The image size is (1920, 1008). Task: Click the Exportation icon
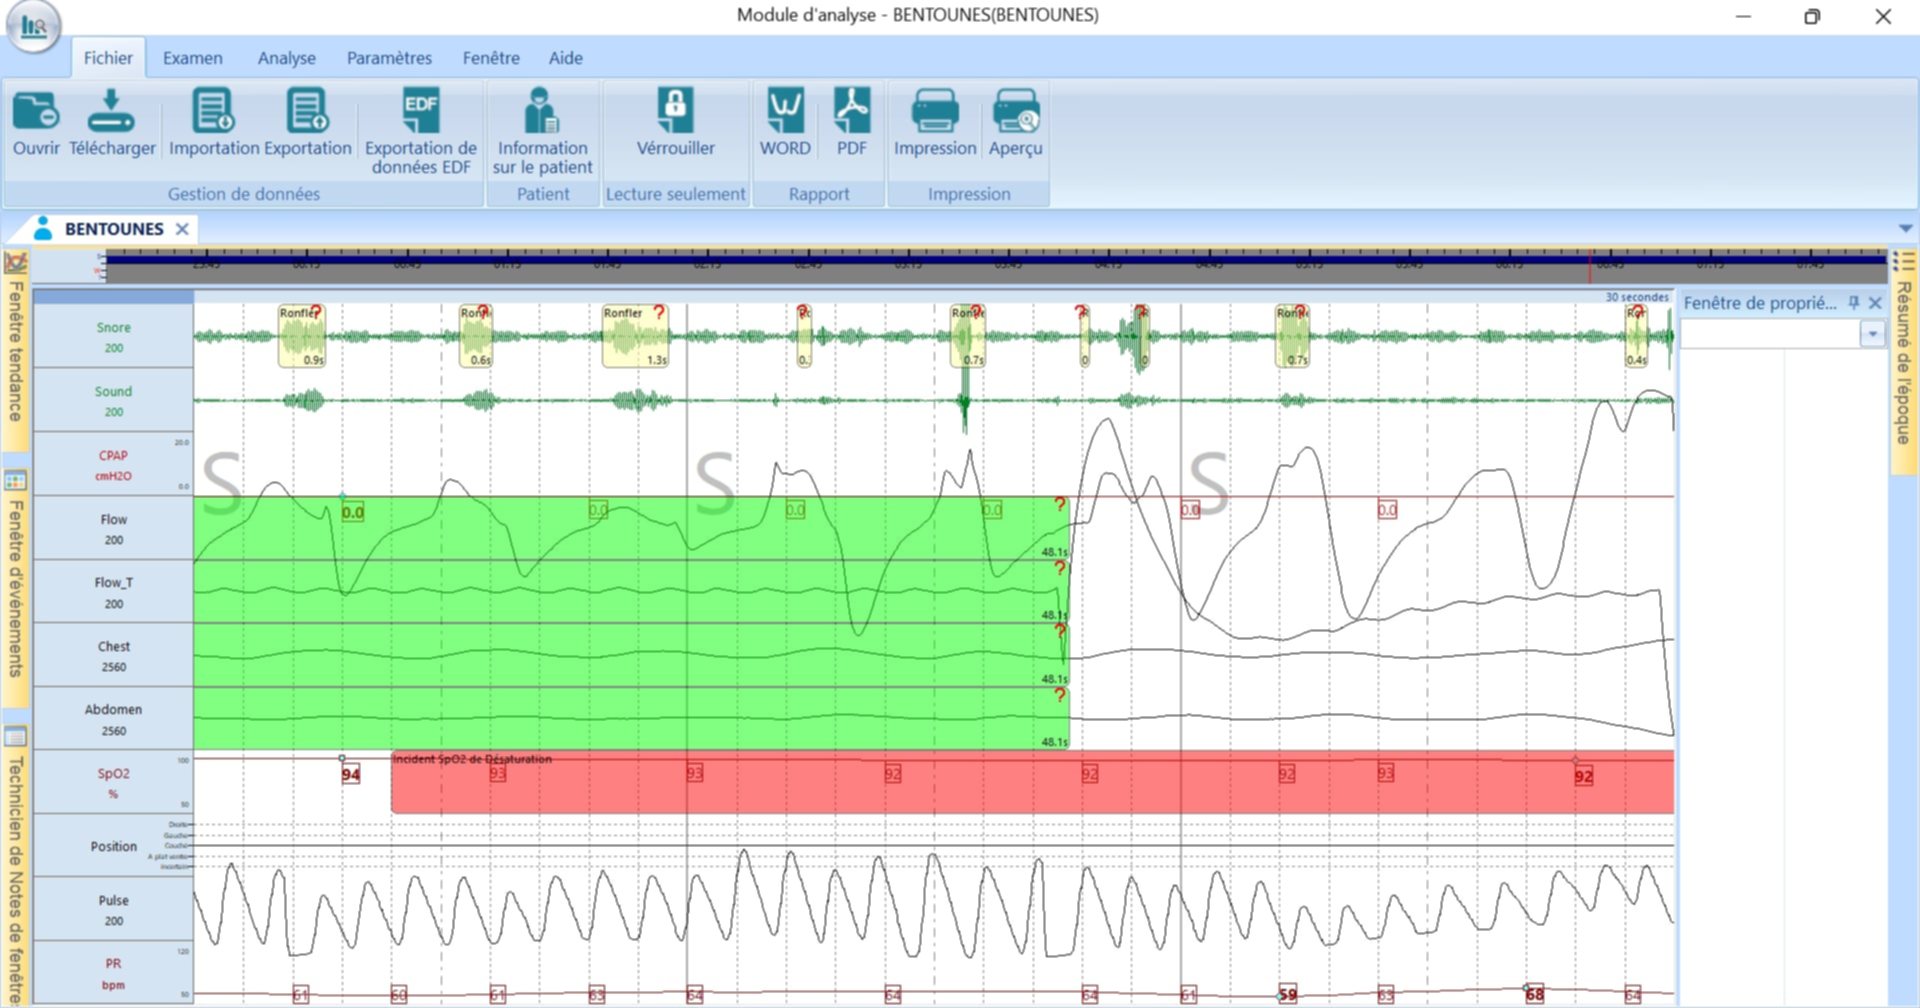307,112
